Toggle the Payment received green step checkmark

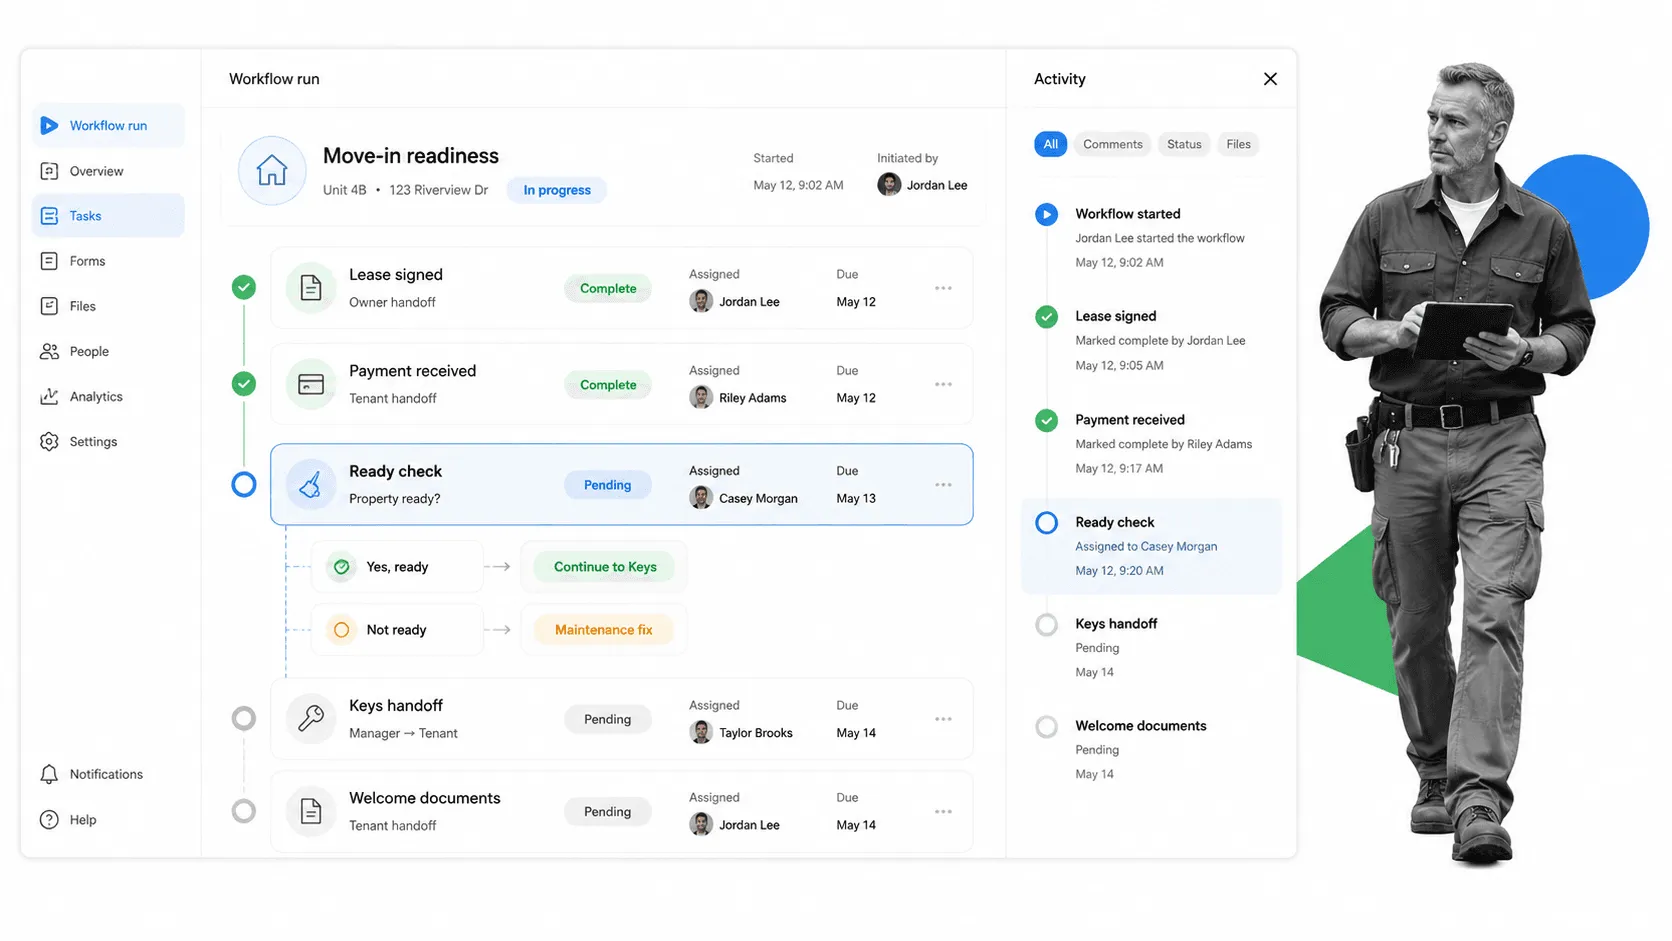[x=244, y=384]
